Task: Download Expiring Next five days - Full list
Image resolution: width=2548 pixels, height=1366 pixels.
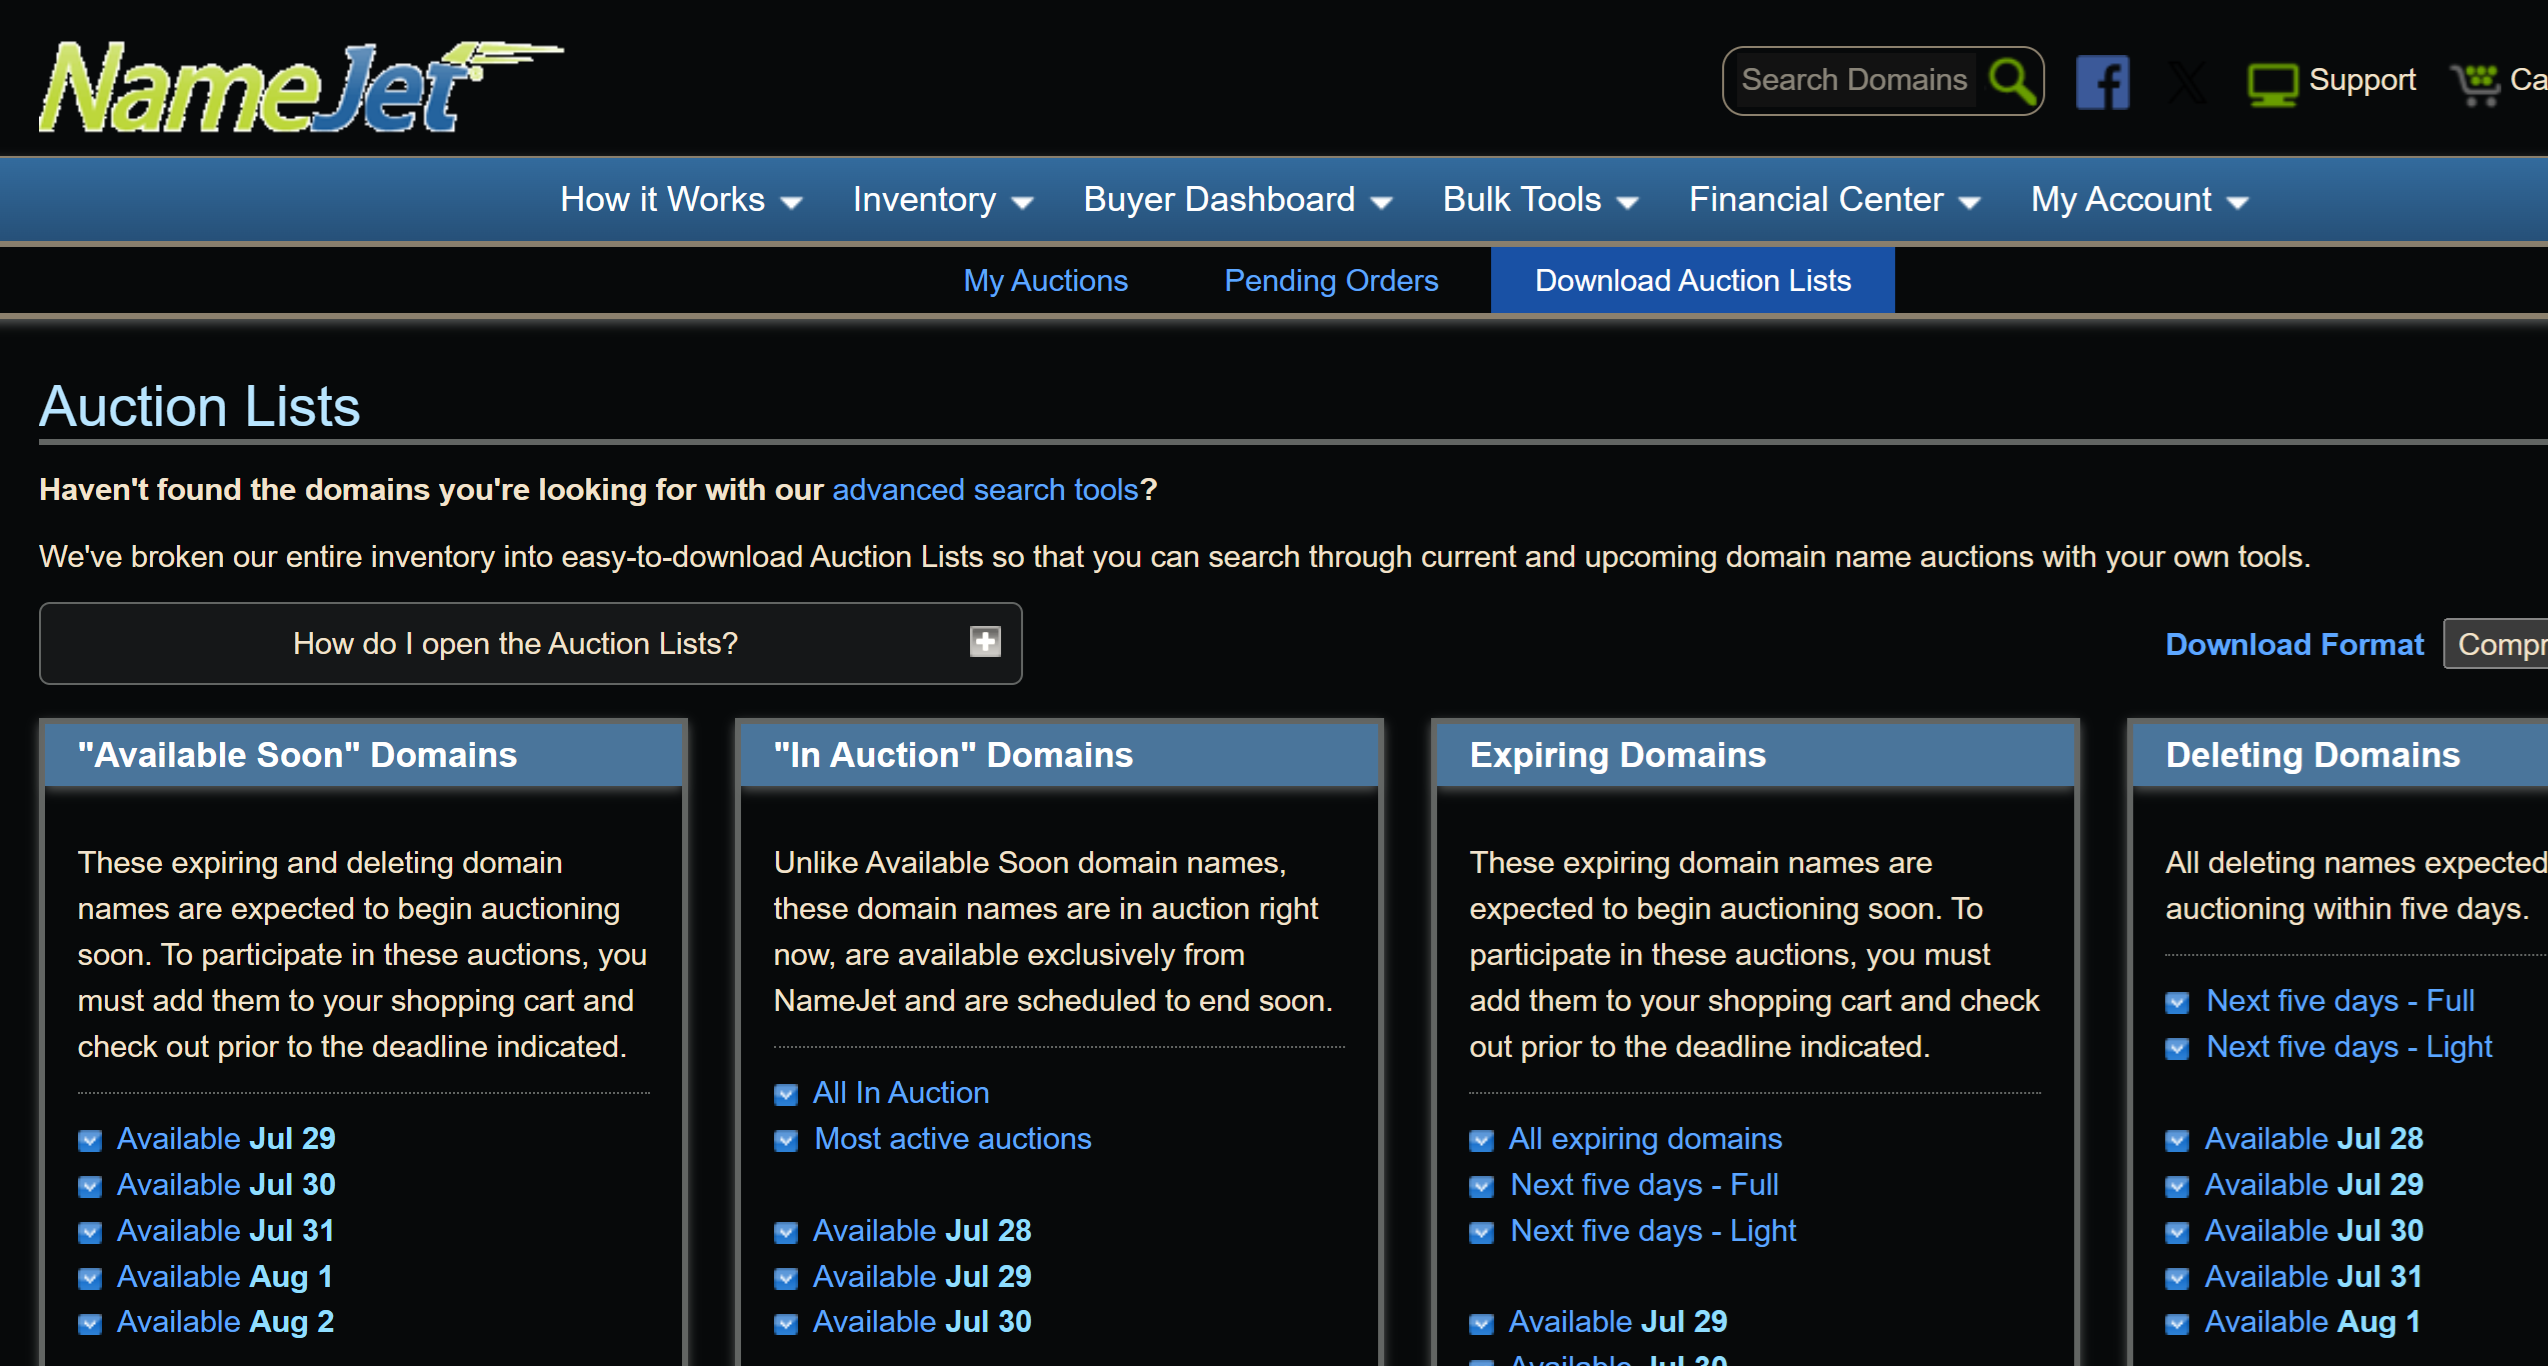Action: [x=1644, y=1185]
